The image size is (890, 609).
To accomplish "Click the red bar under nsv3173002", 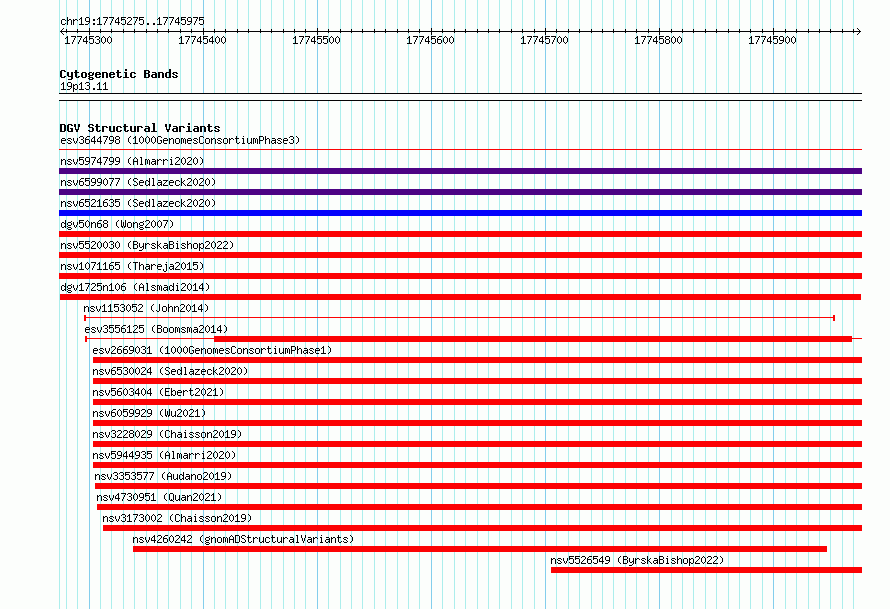I will [x=482, y=528].
